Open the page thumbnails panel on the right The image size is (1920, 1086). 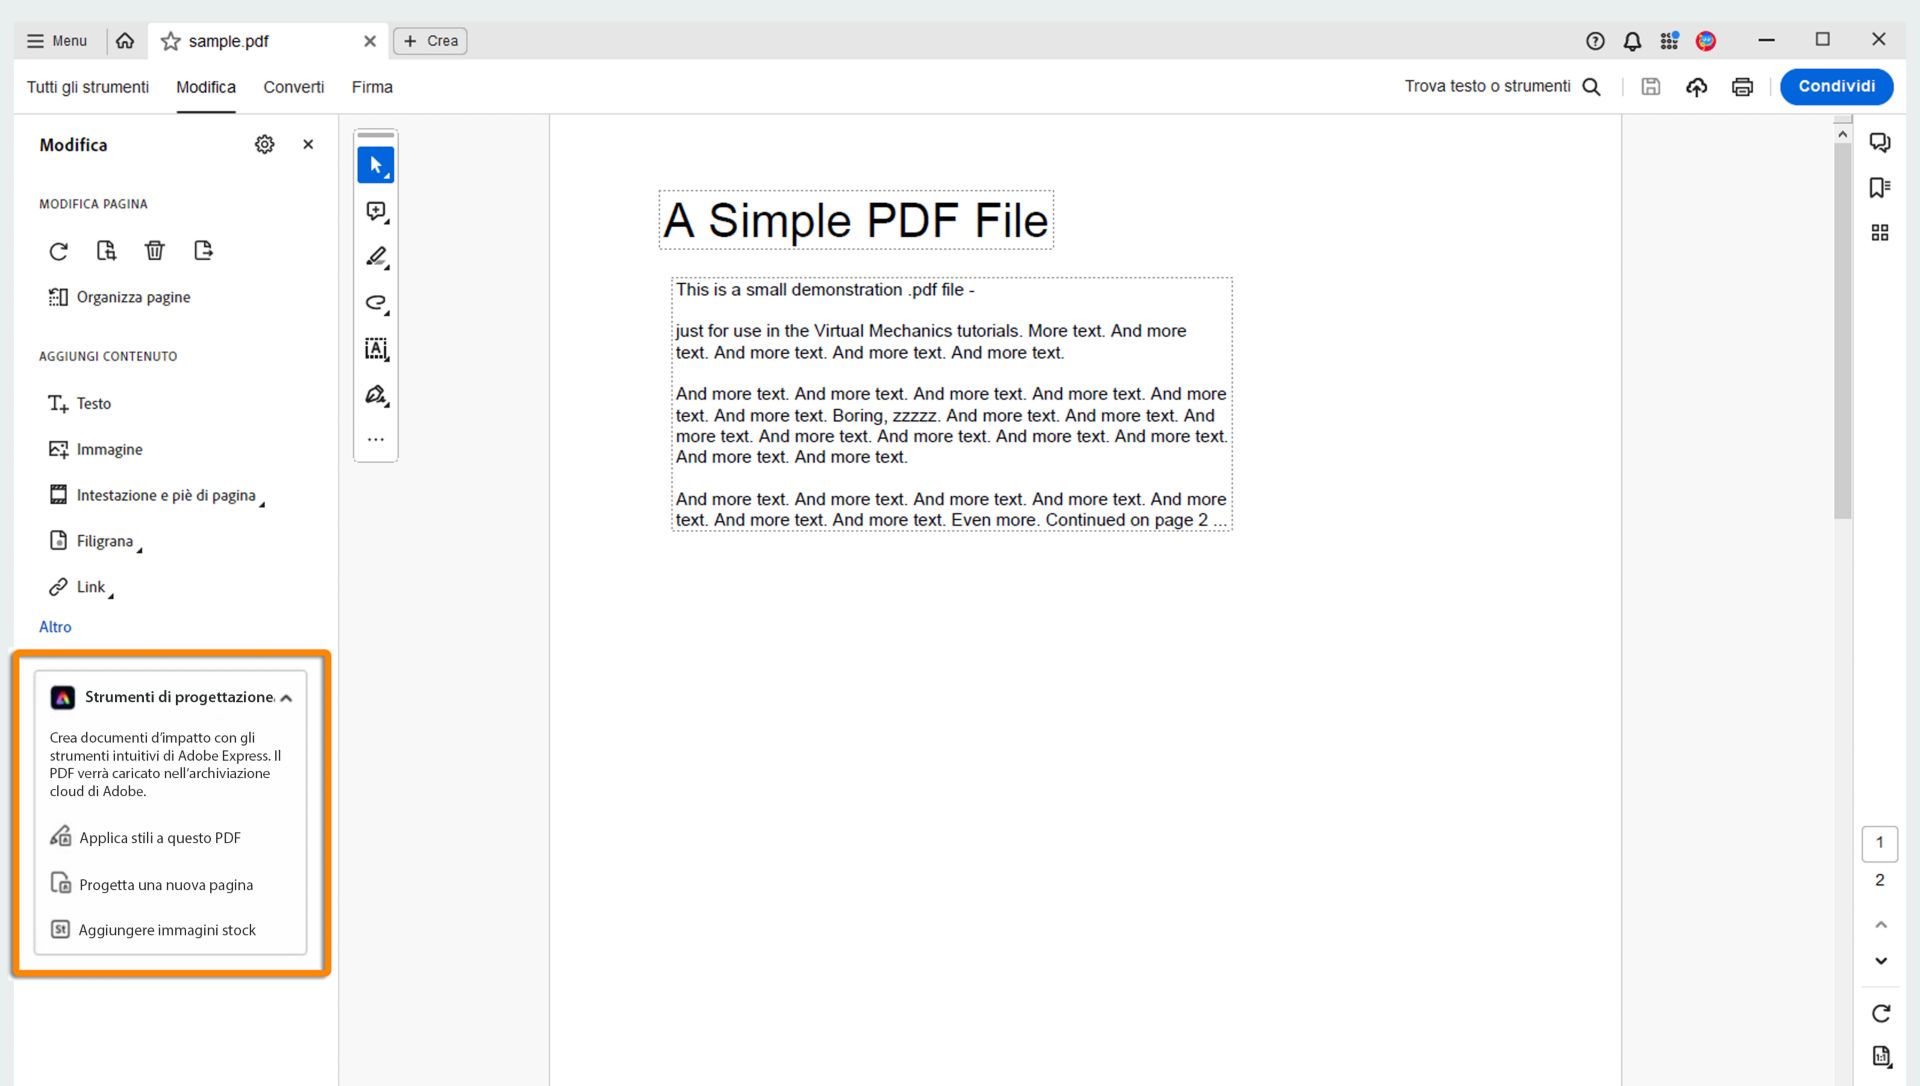pyautogui.click(x=1881, y=232)
